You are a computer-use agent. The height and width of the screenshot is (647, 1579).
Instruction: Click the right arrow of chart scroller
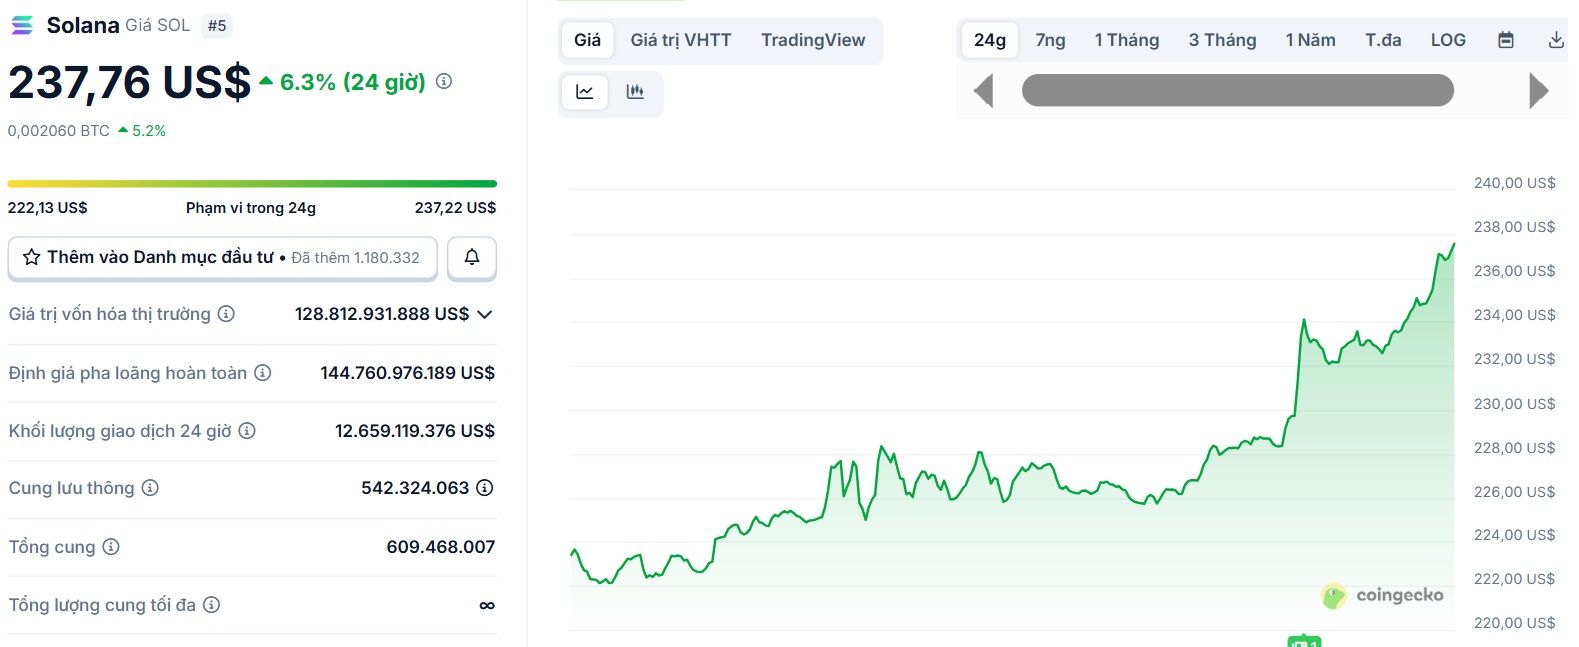(1539, 91)
